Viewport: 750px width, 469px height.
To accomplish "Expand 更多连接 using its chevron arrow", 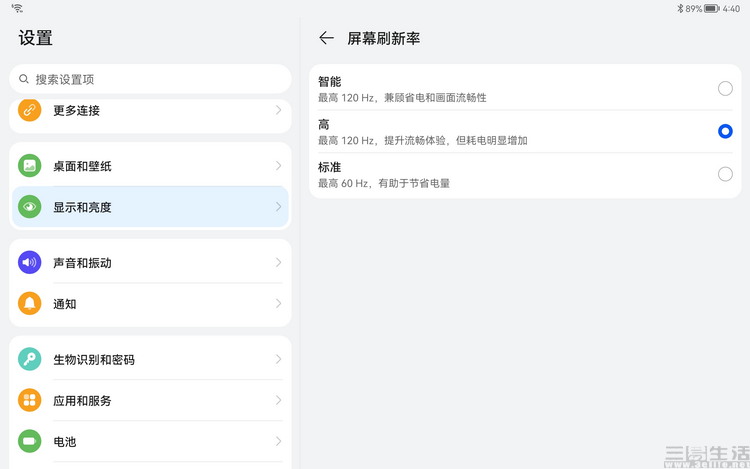I will pos(278,110).
